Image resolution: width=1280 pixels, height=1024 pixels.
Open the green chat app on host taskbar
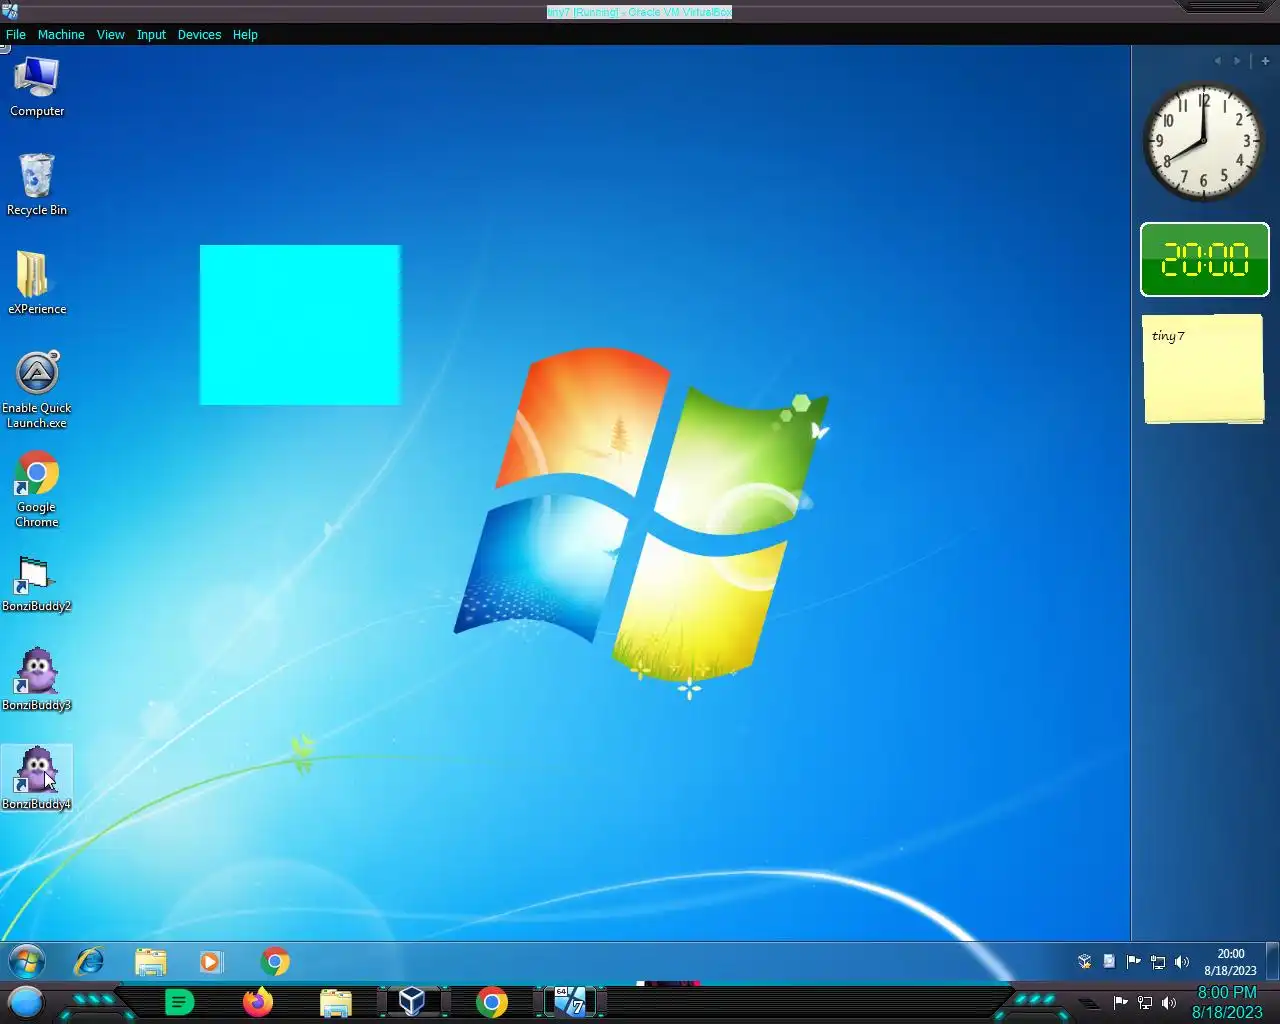[179, 1002]
